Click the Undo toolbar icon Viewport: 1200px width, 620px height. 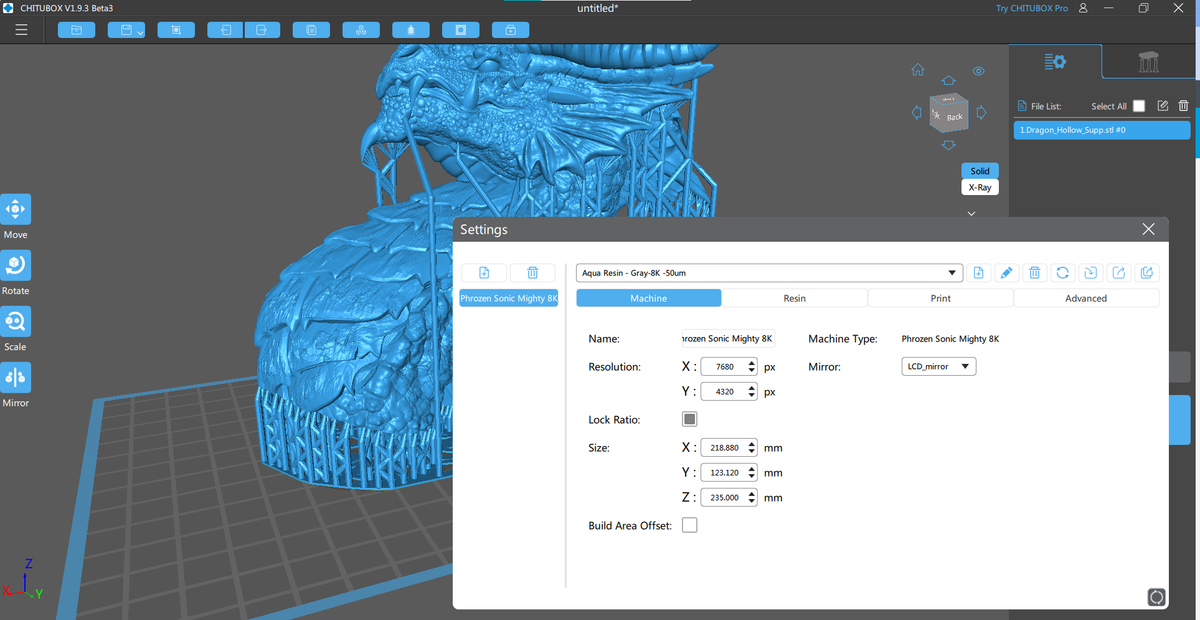point(225,31)
